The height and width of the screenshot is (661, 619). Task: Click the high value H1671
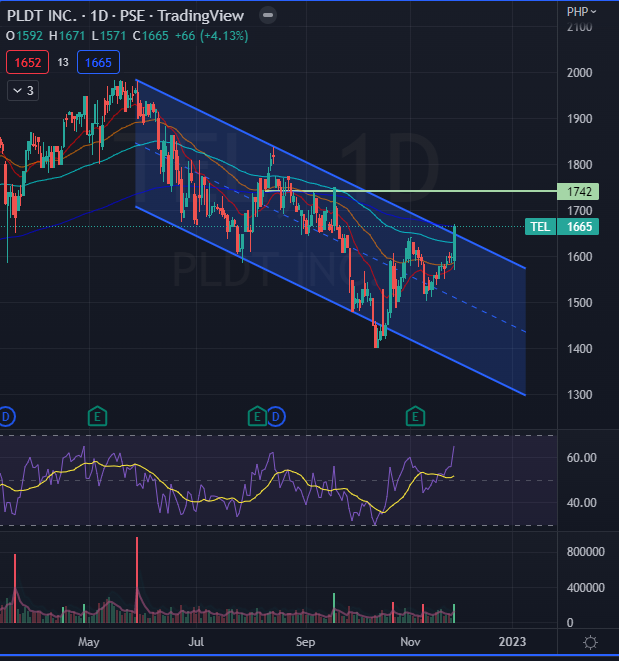click(67, 36)
